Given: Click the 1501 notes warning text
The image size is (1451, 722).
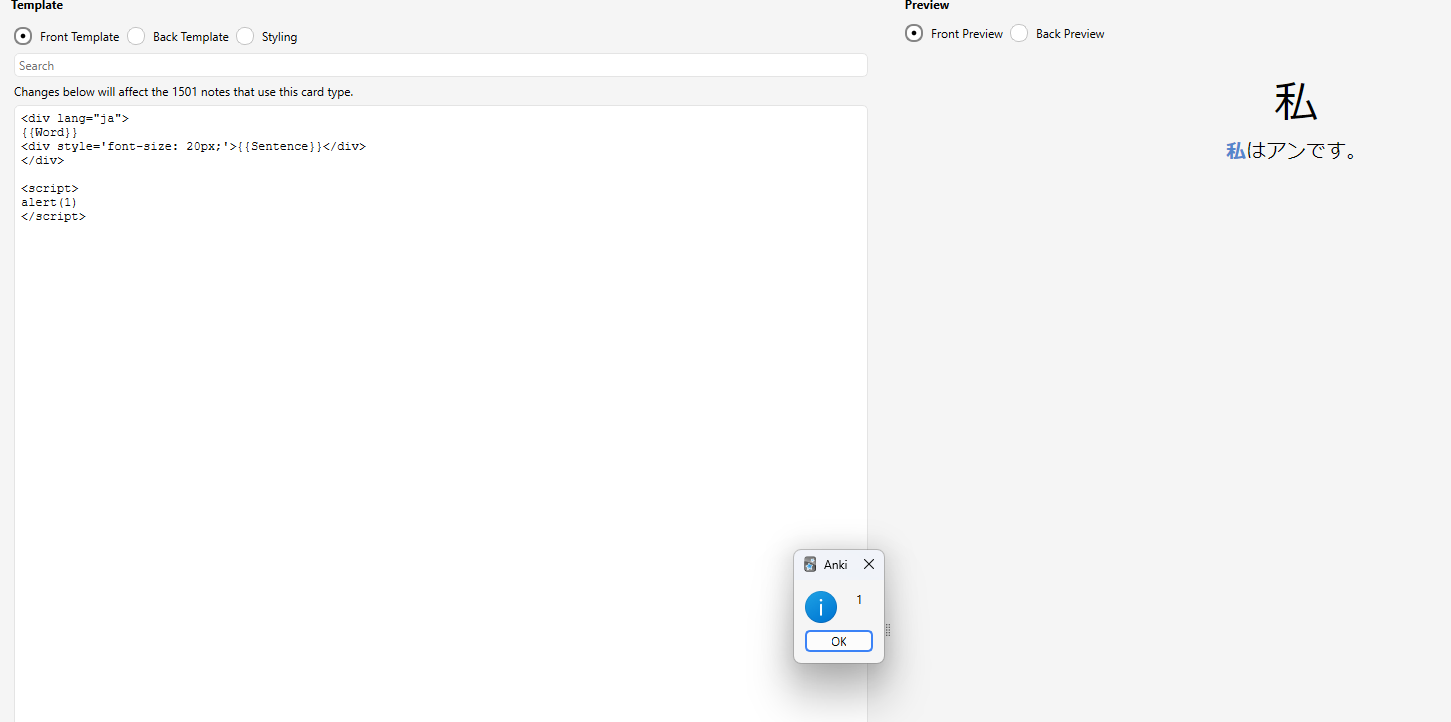Looking at the screenshot, I should click(x=184, y=92).
